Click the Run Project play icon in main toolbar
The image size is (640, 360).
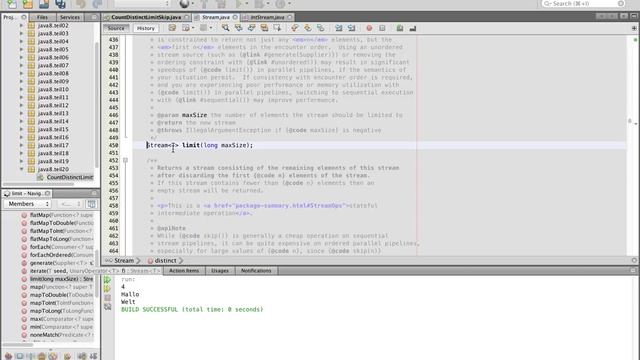point(239,4)
